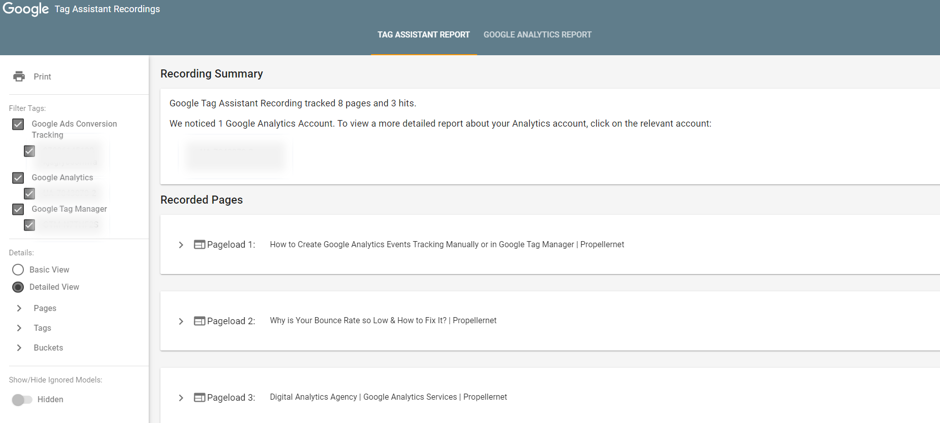Screen dimensions: 940x423
Task: Click Tag Assistant Recordings title
Action: coord(107,9)
